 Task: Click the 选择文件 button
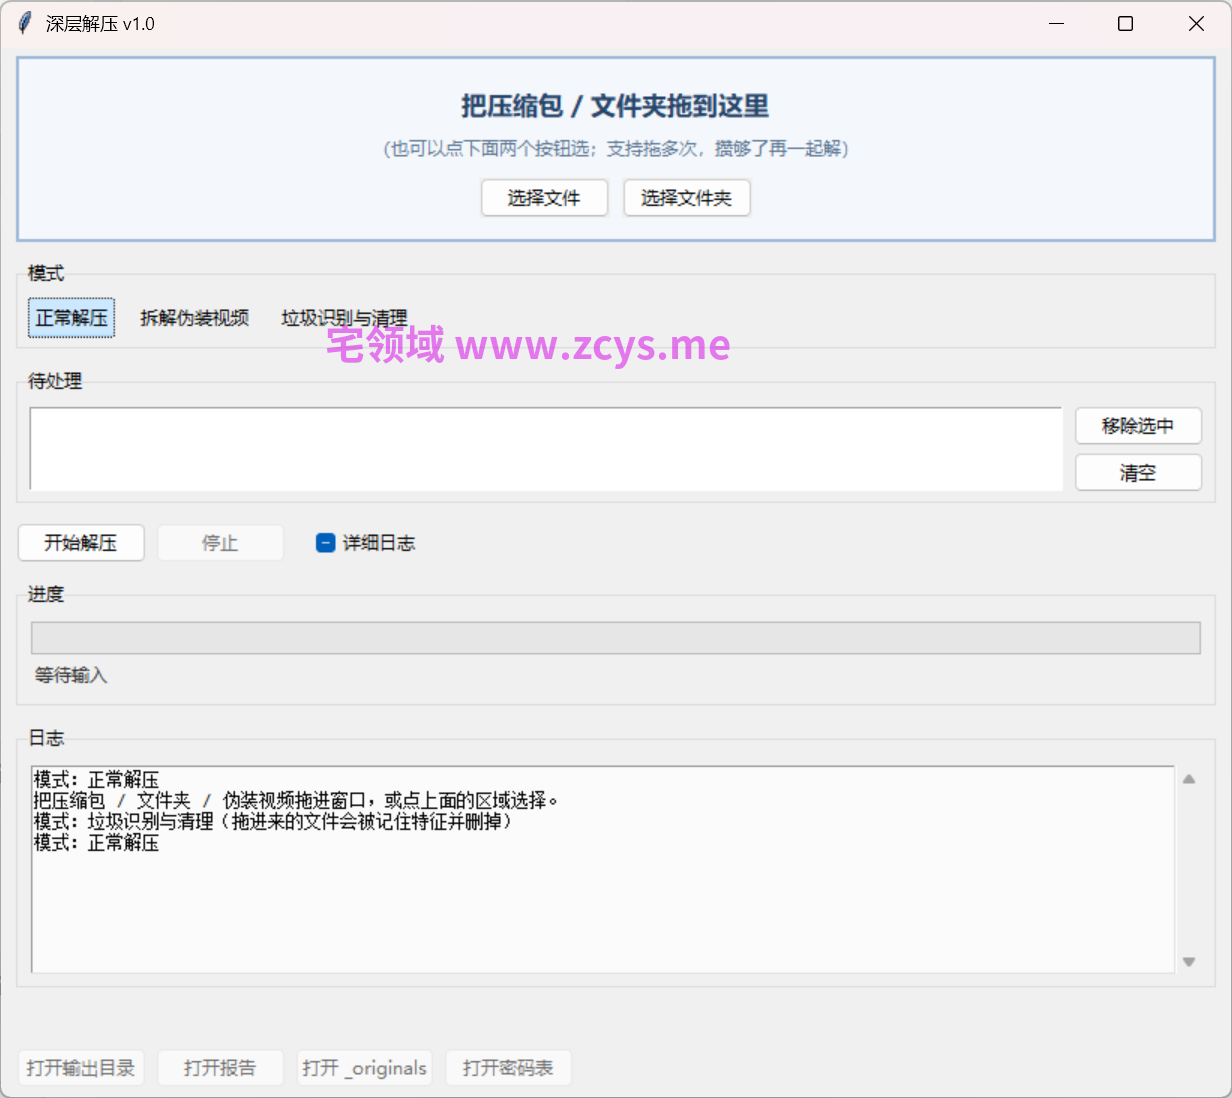coord(544,198)
